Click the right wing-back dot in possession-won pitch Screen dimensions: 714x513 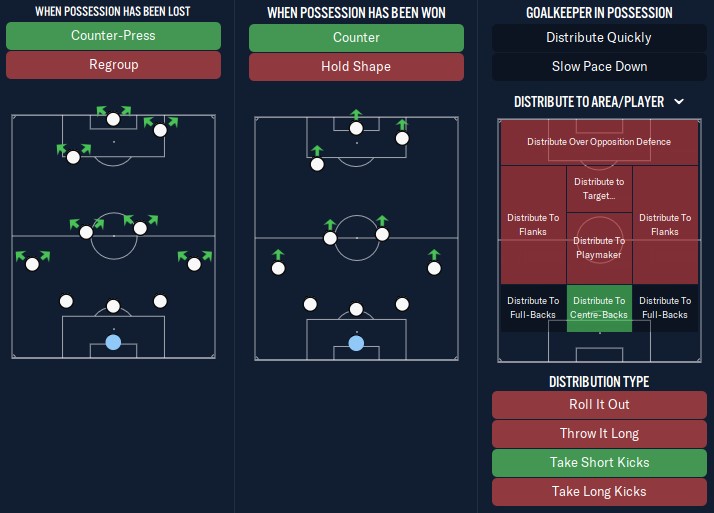coord(434,268)
